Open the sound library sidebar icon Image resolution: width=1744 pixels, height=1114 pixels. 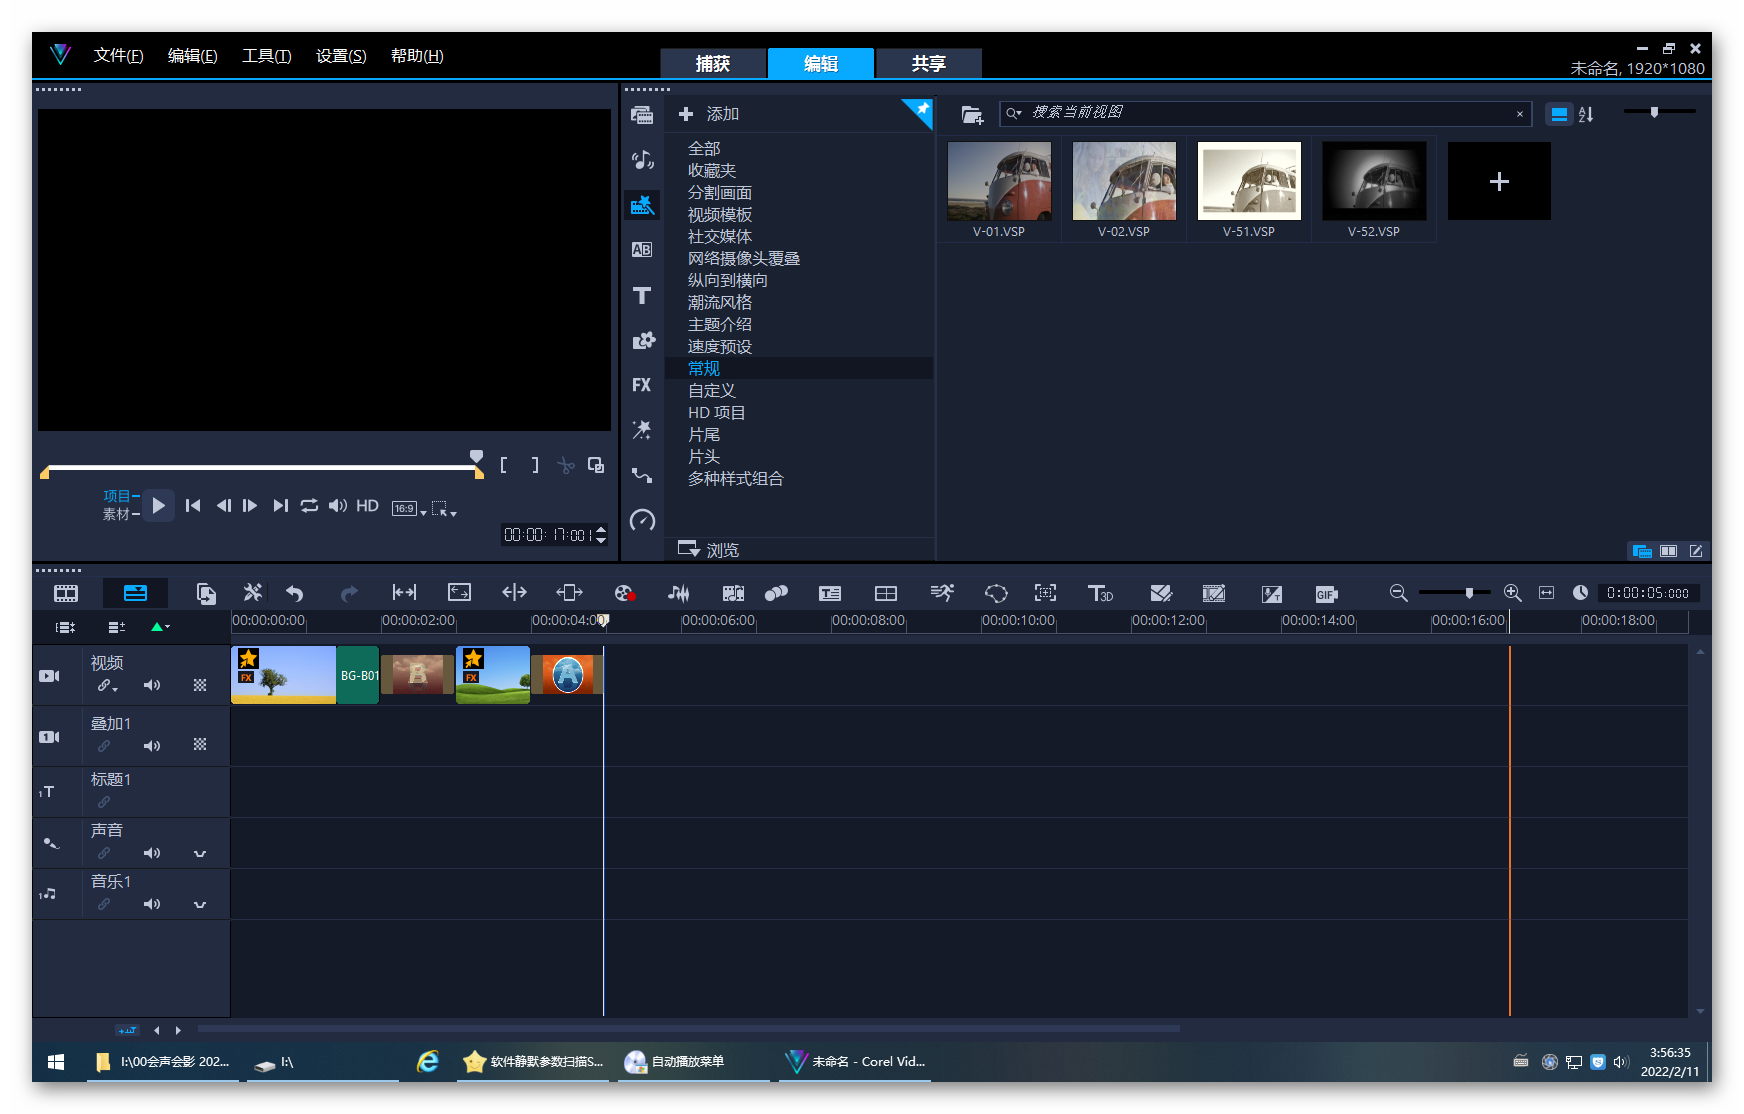[x=642, y=159]
